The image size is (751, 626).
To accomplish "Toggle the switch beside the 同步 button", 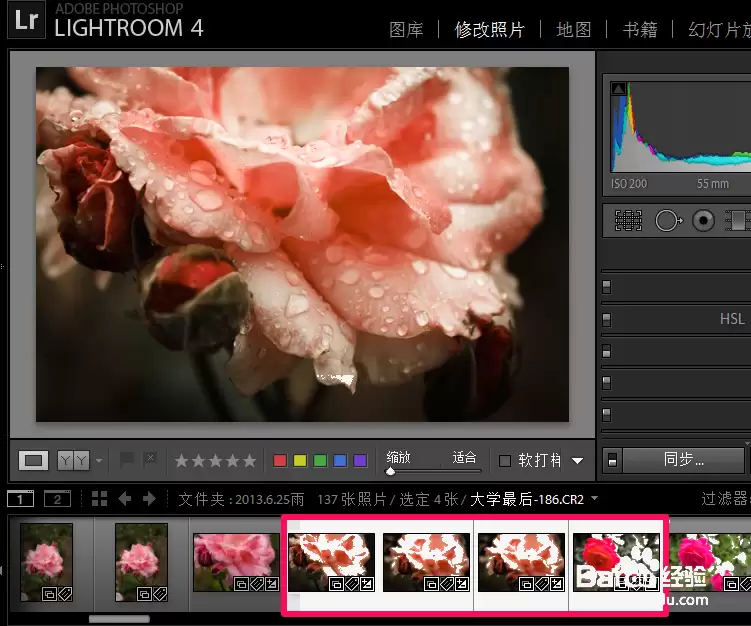I will point(612,460).
